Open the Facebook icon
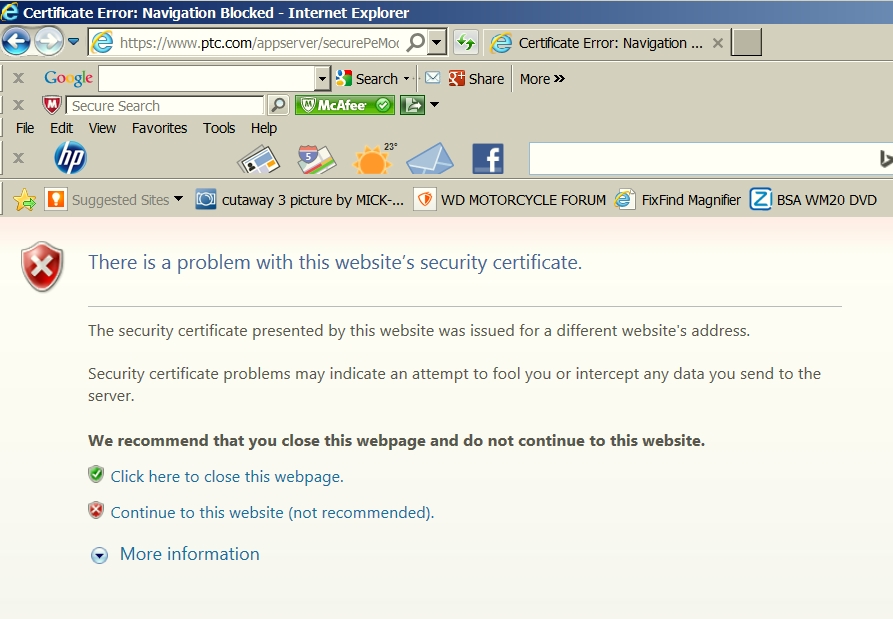Image resolution: width=893 pixels, height=619 pixels. click(x=488, y=159)
